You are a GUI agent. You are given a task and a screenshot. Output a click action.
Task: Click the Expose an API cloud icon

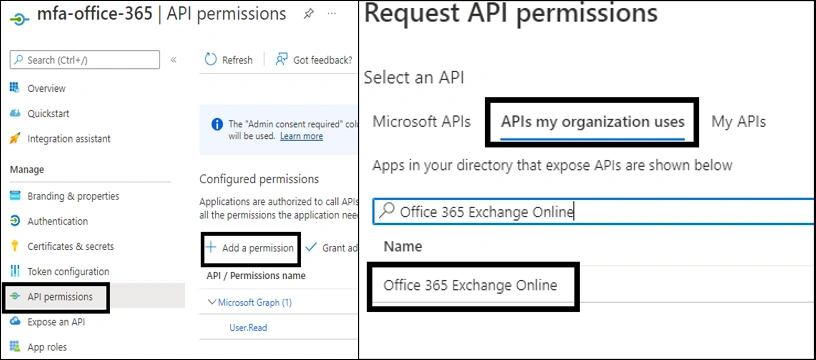[x=15, y=322]
